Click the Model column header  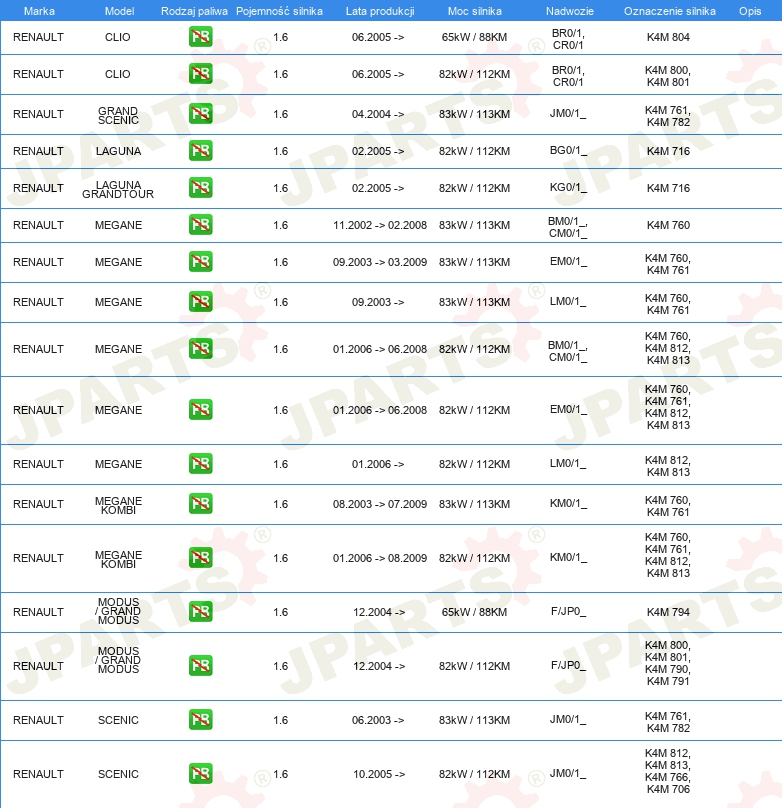click(120, 11)
